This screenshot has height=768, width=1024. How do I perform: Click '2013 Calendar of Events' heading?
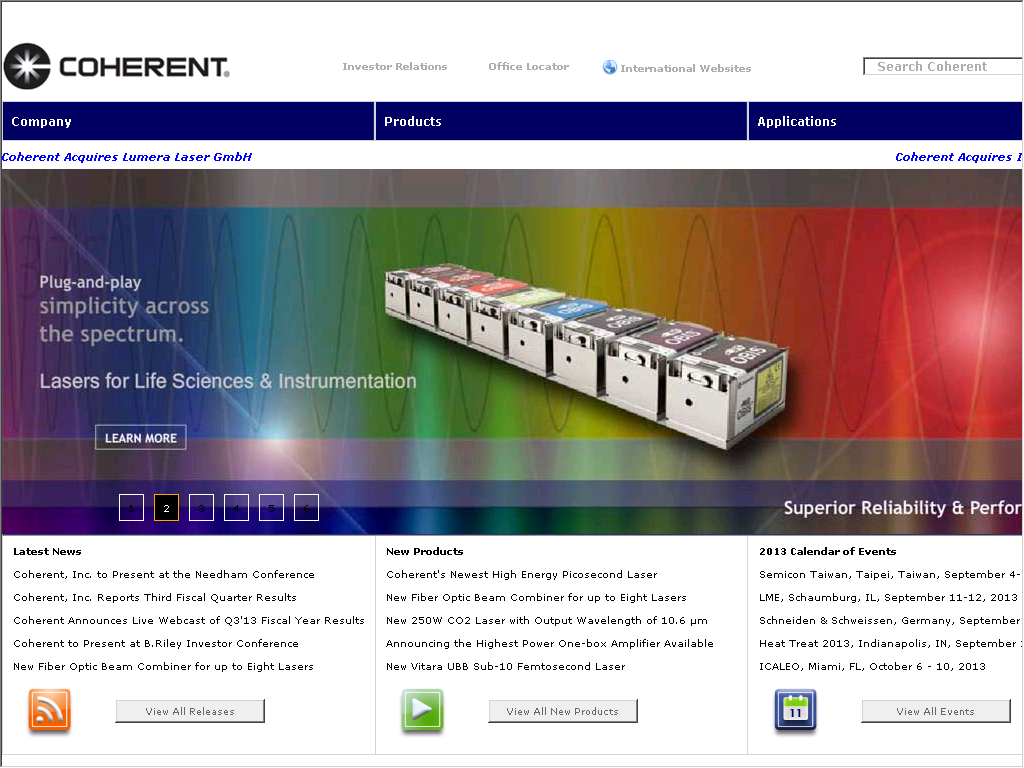[827, 552]
